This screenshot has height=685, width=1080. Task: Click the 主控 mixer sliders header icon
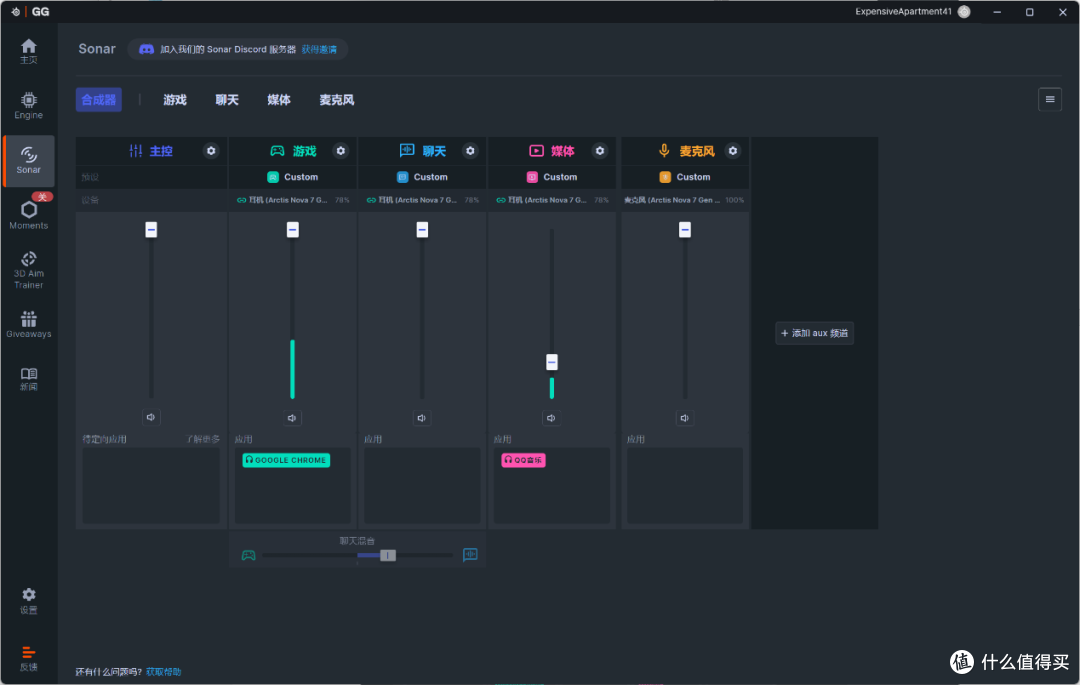[x=136, y=151]
